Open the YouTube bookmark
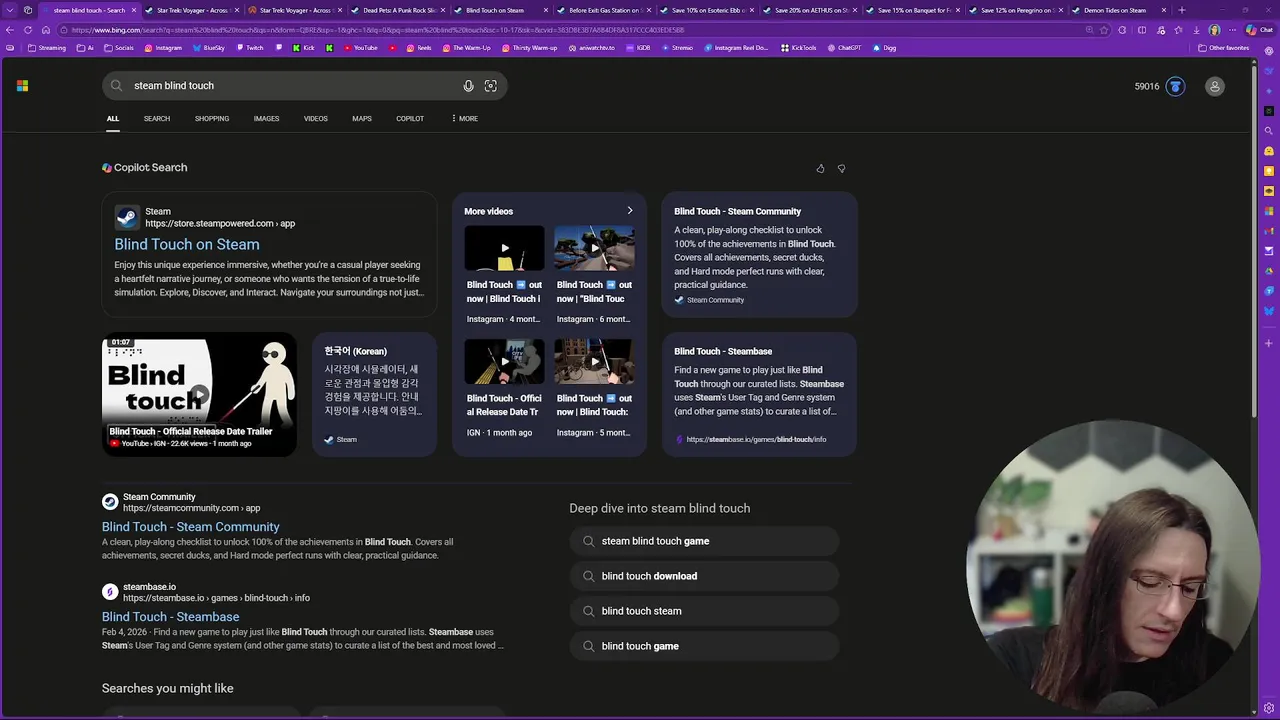This screenshot has width=1280, height=720. tap(360, 48)
